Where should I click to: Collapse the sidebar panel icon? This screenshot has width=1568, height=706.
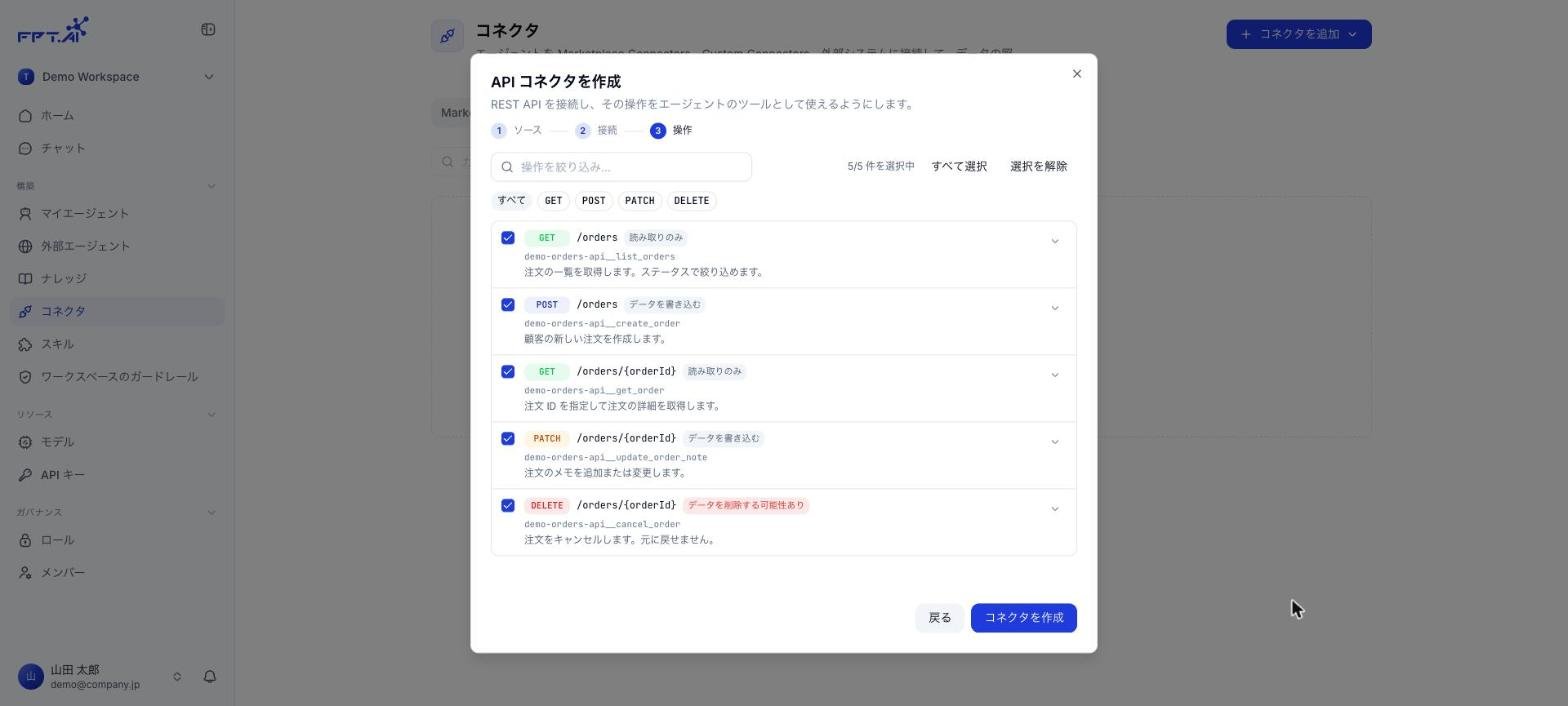click(x=208, y=30)
